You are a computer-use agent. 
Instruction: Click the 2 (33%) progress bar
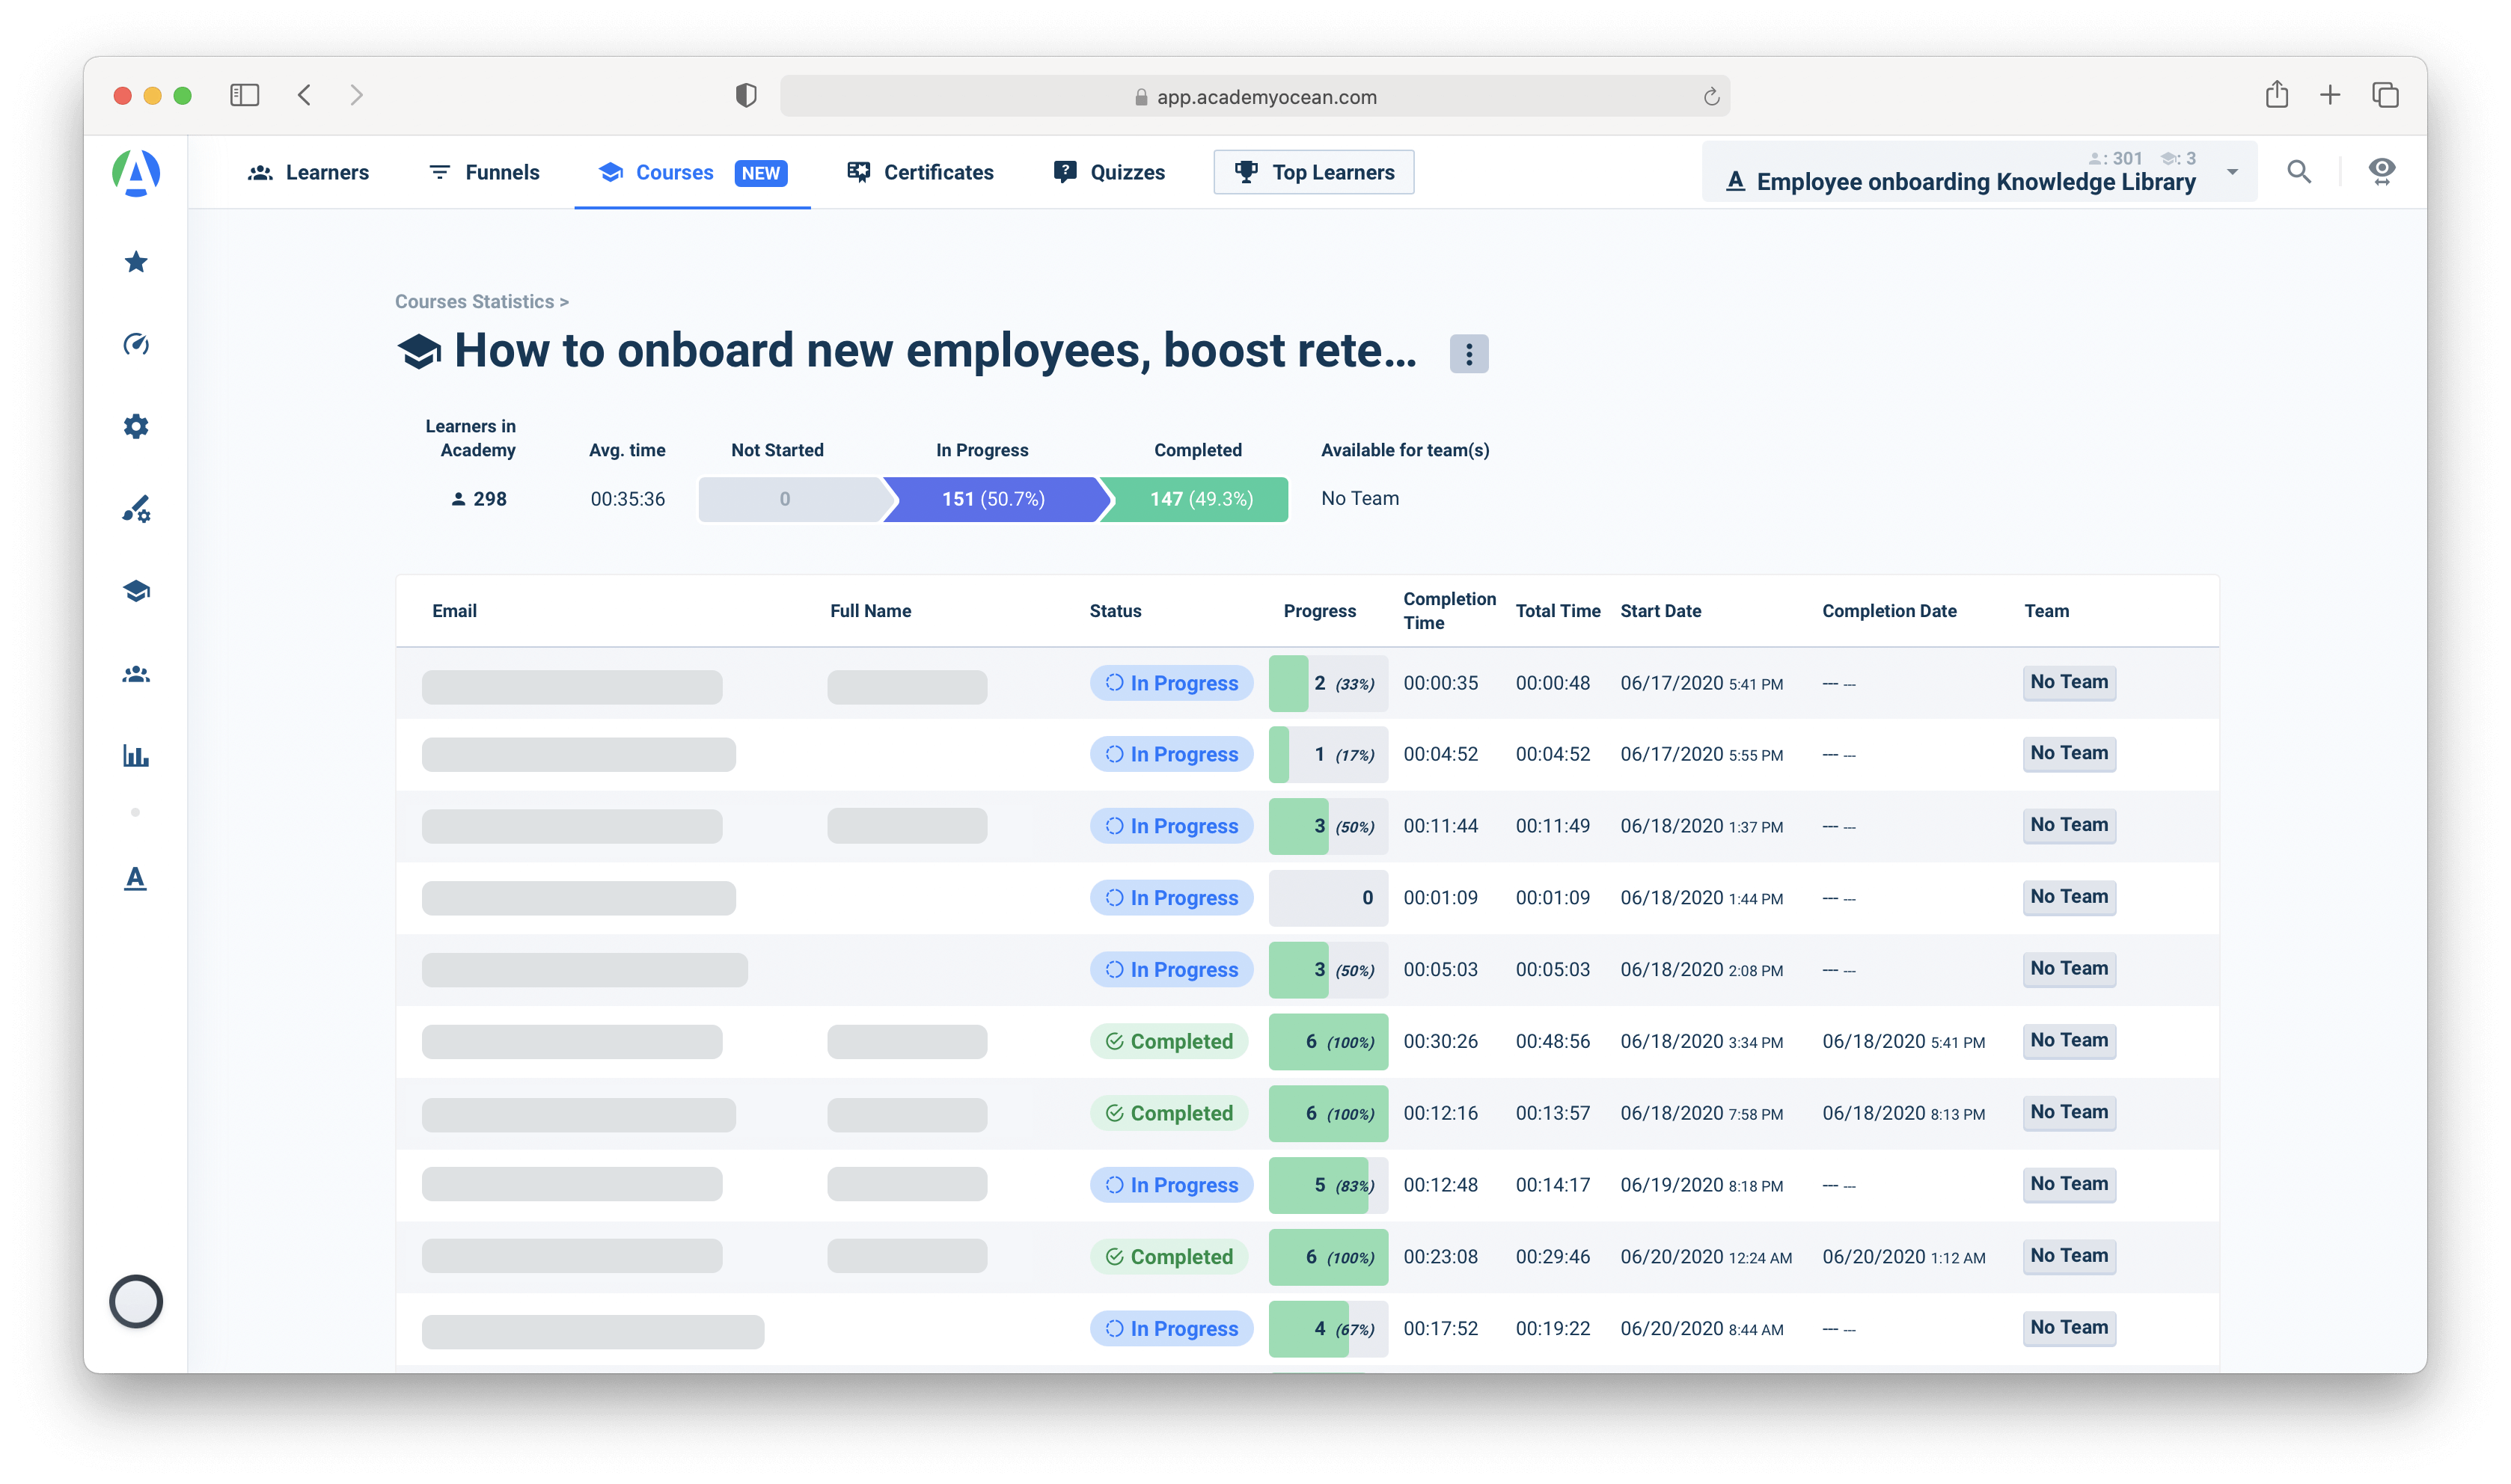1328,683
